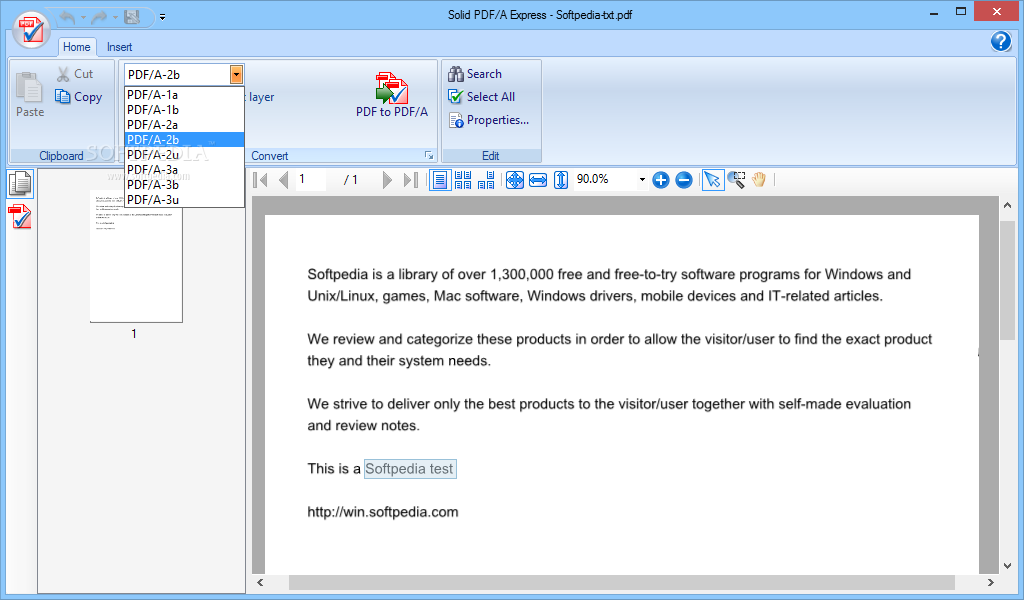Open the zoom percentage dropdown arrow
Viewport: 1024px width, 600px height.
coord(642,180)
